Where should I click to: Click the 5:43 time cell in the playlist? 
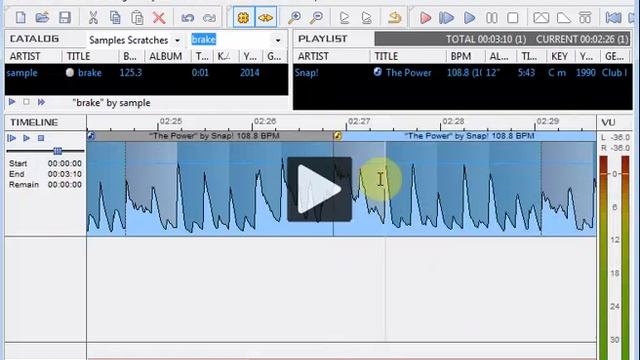tap(526, 73)
